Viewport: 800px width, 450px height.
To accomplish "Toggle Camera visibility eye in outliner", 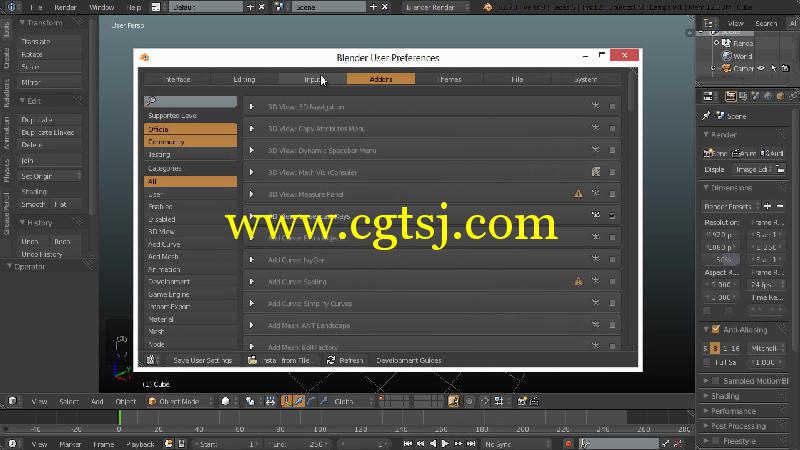I will pyautogui.click(x=761, y=68).
